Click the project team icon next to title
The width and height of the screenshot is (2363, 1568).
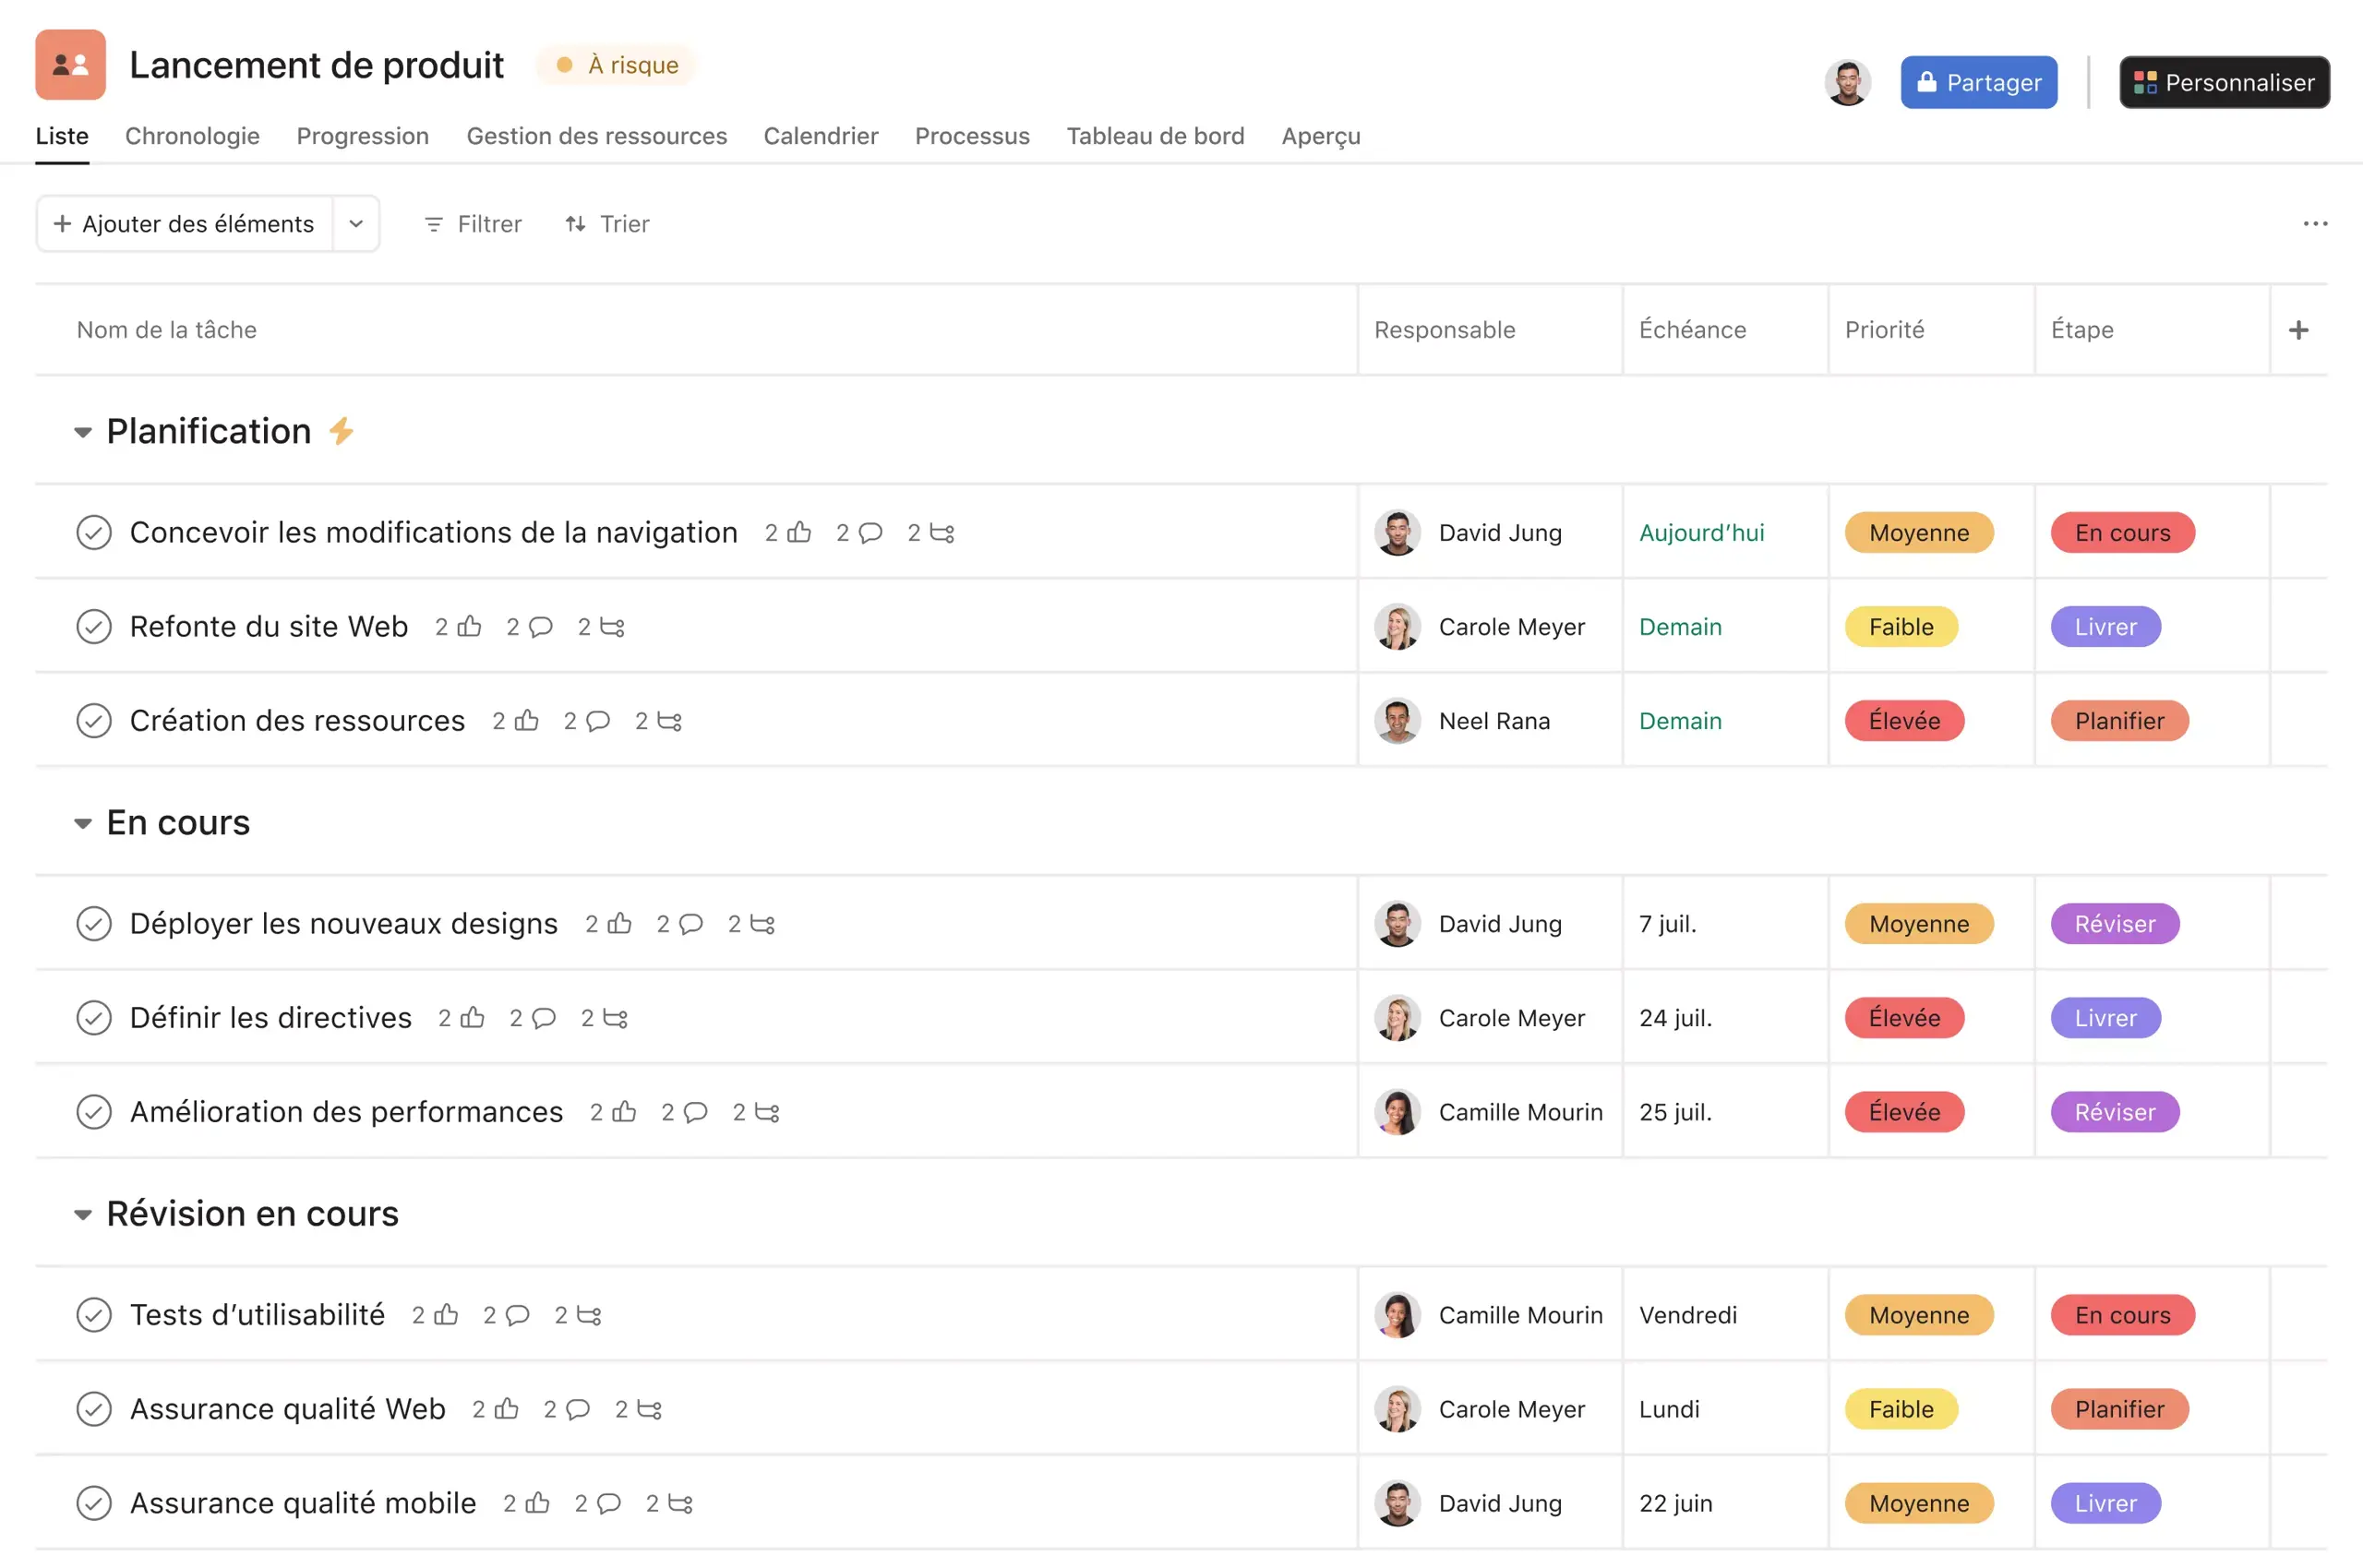point(70,64)
